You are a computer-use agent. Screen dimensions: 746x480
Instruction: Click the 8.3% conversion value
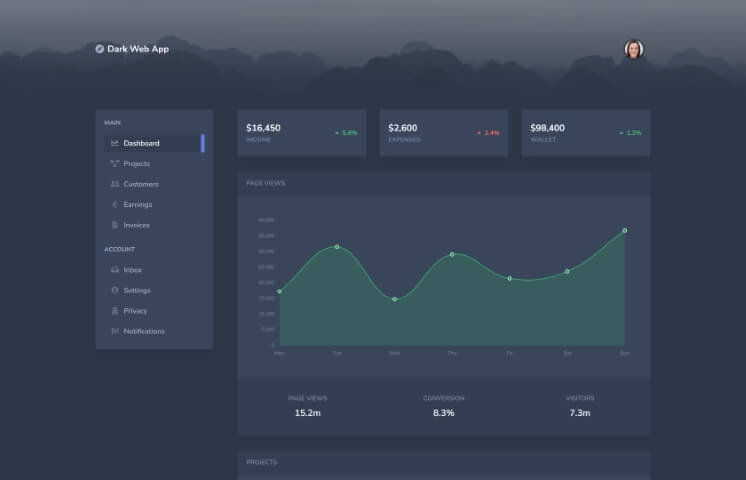click(x=443, y=413)
